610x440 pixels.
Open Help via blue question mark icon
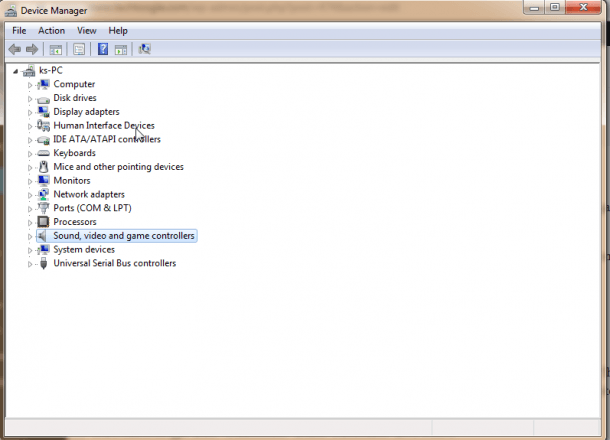tap(103, 49)
